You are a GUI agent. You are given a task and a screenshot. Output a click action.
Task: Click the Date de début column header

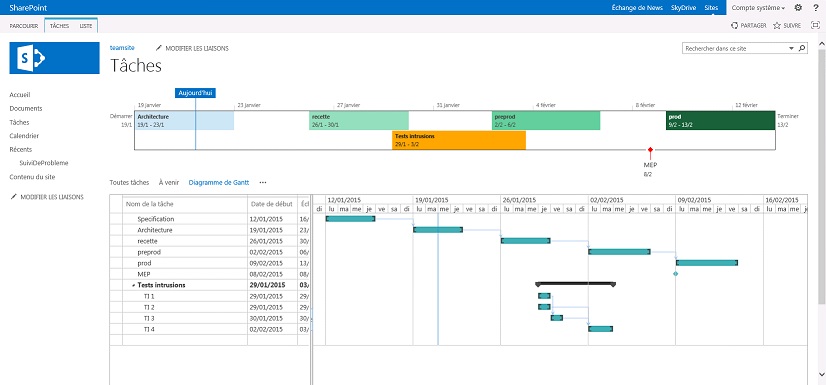[x=272, y=204]
